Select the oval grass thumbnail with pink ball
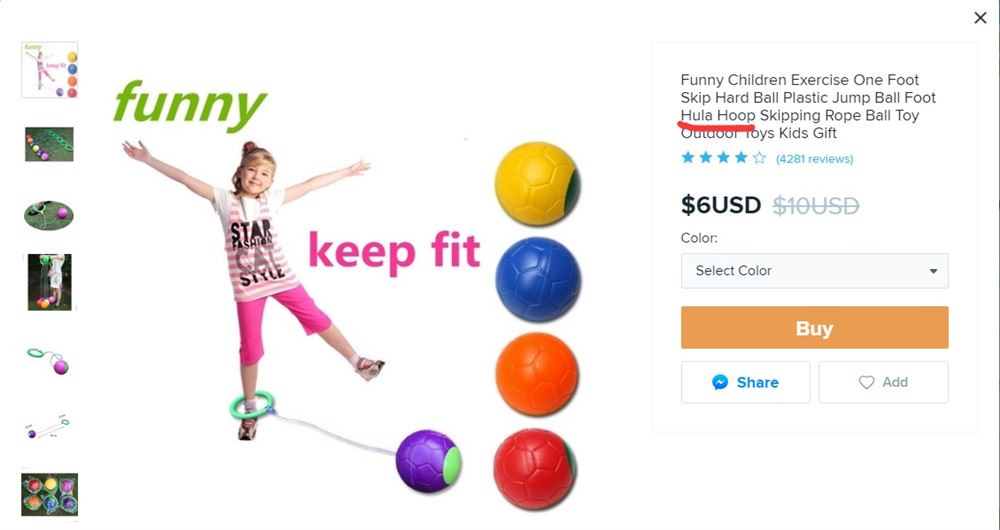This screenshot has height=530, width=1000. [x=49, y=215]
